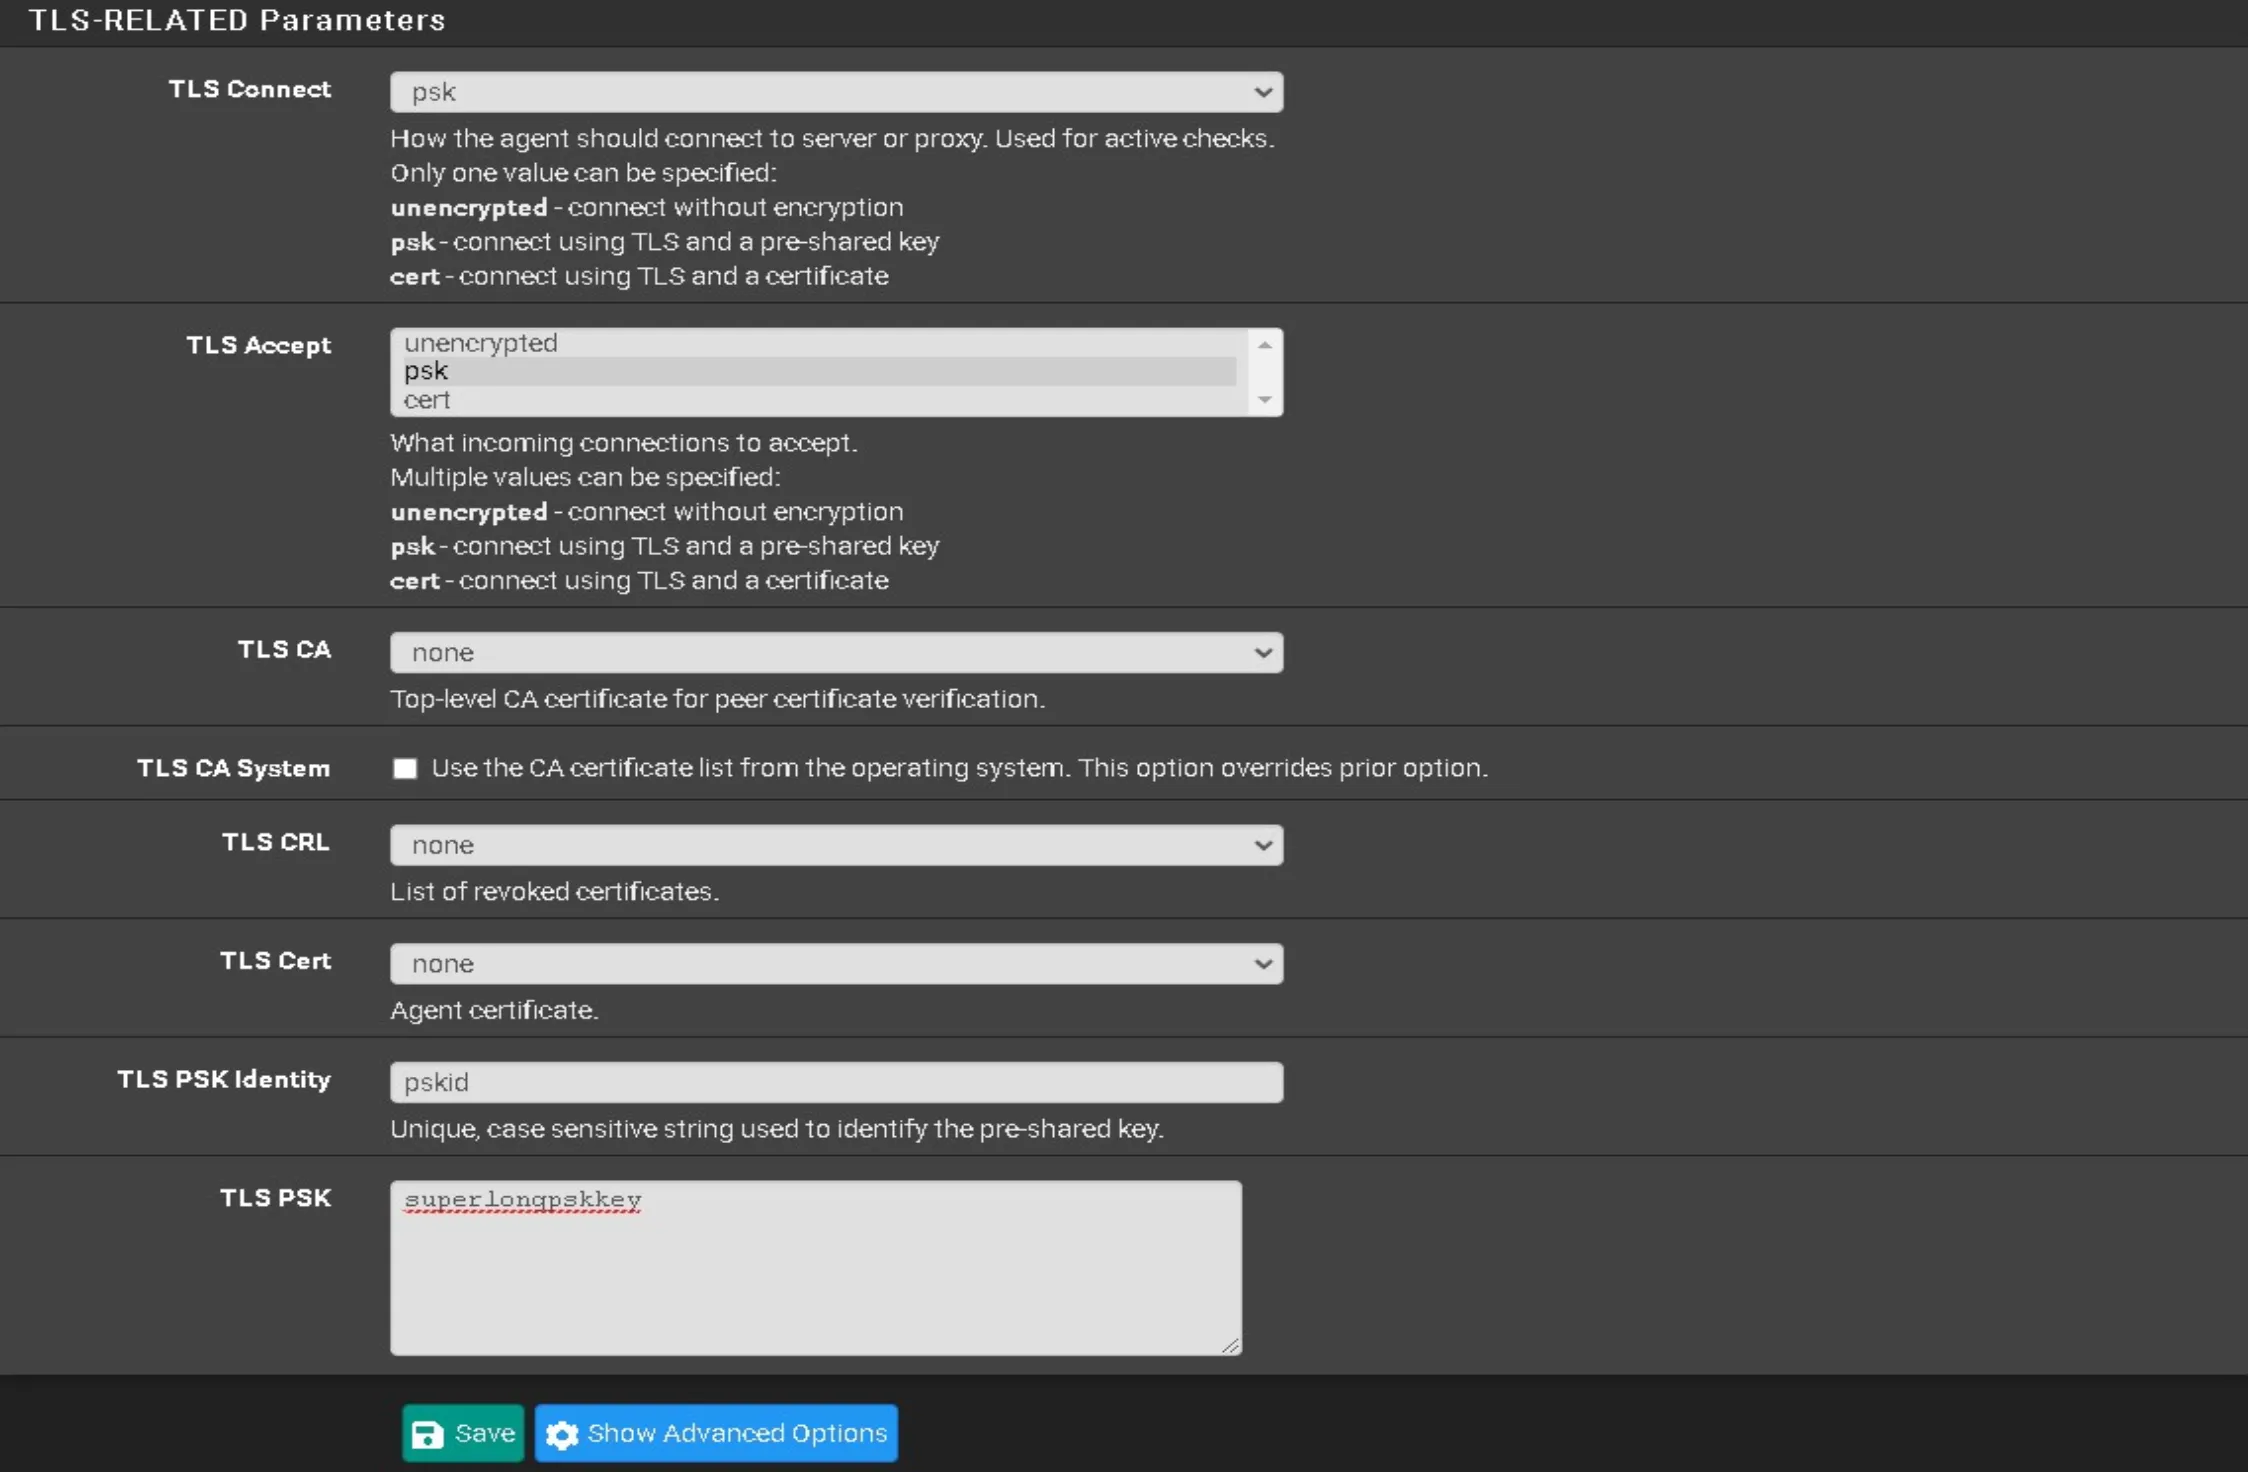Select psk in the TLS Accept list
2248x1472 pixels.
point(700,370)
